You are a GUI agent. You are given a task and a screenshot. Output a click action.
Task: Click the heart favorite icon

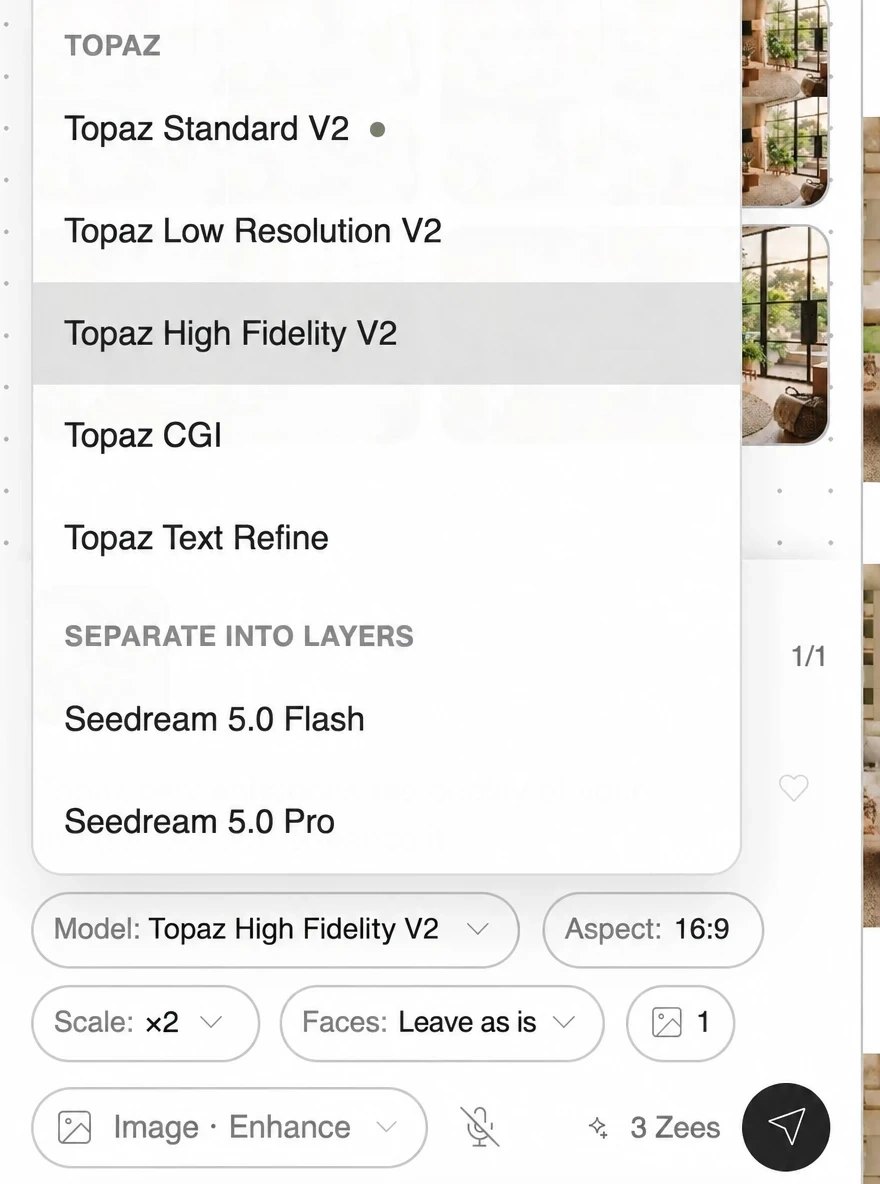(x=793, y=788)
